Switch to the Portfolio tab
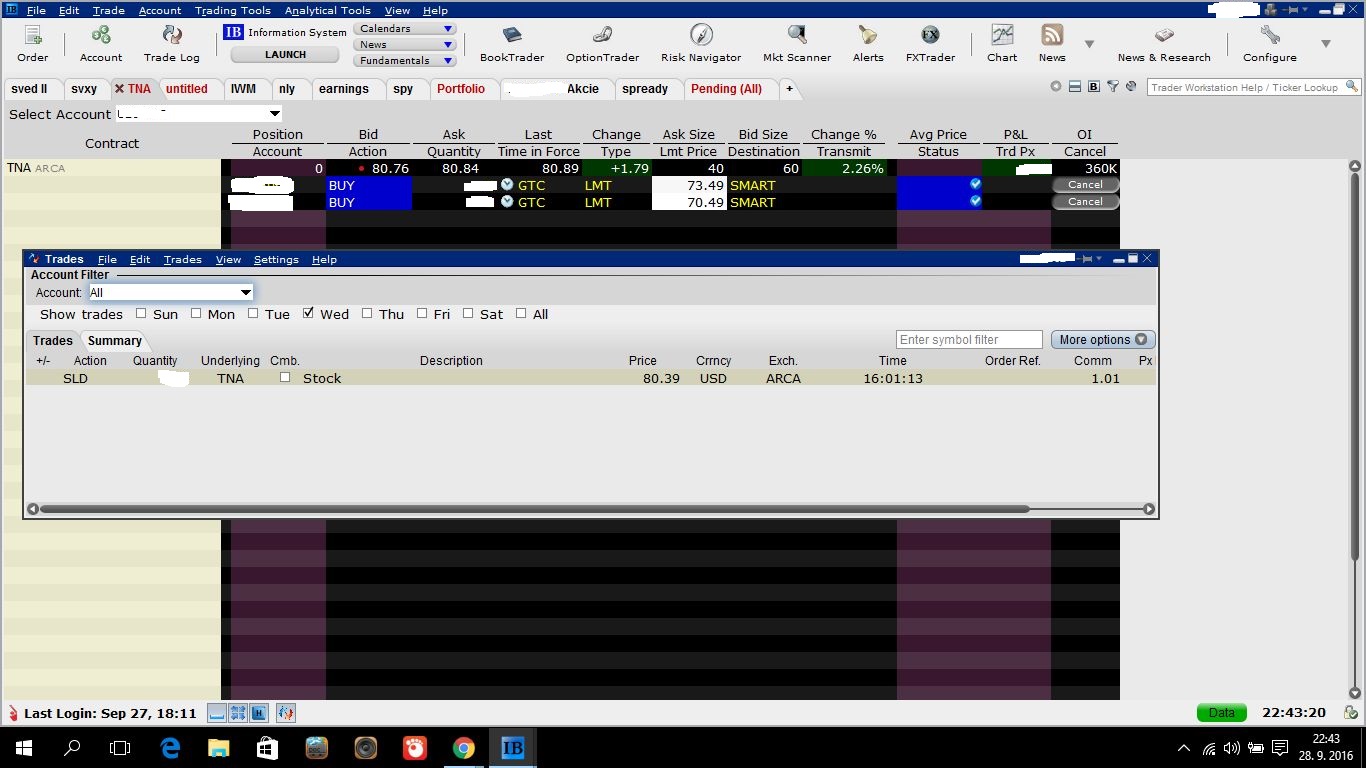This screenshot has height=768, width=1366. (x=461, y=89)
